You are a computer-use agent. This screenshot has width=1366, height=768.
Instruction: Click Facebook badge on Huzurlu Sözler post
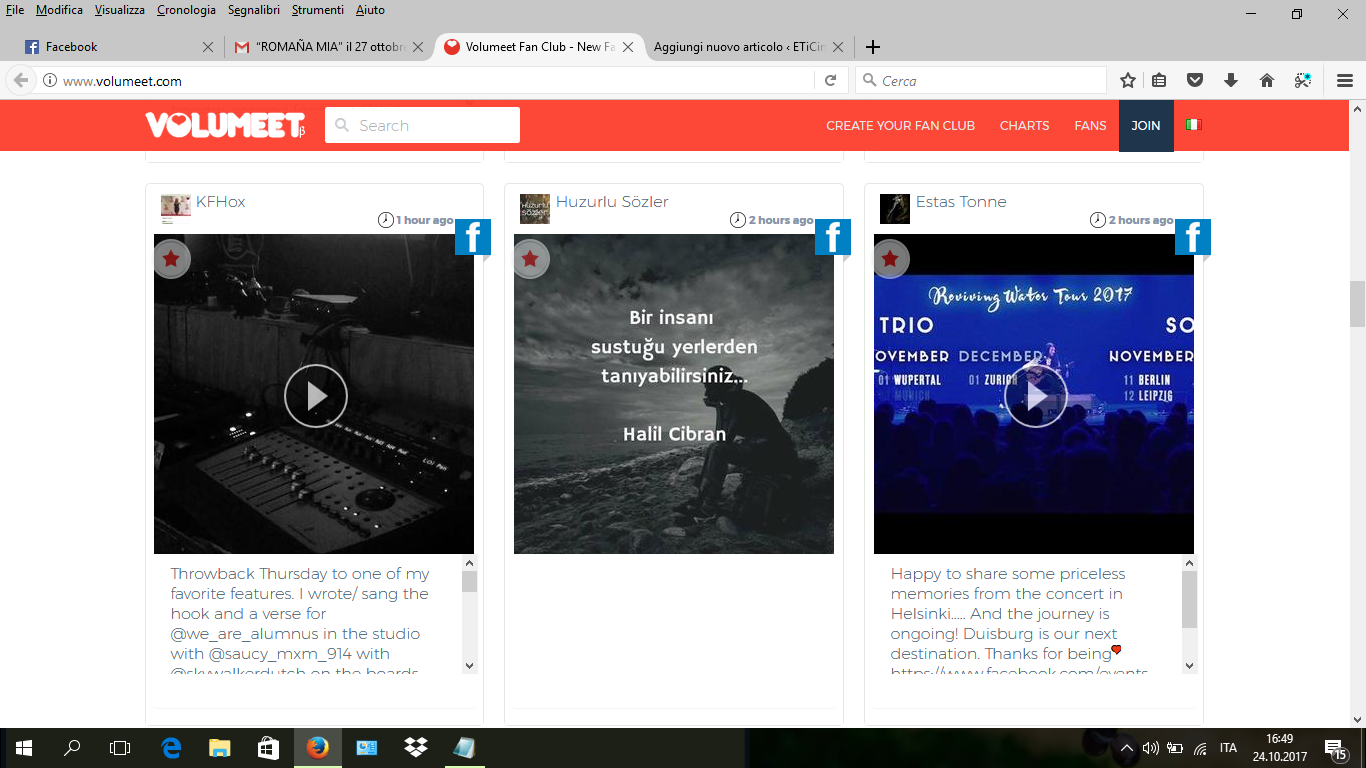[833, 238]
